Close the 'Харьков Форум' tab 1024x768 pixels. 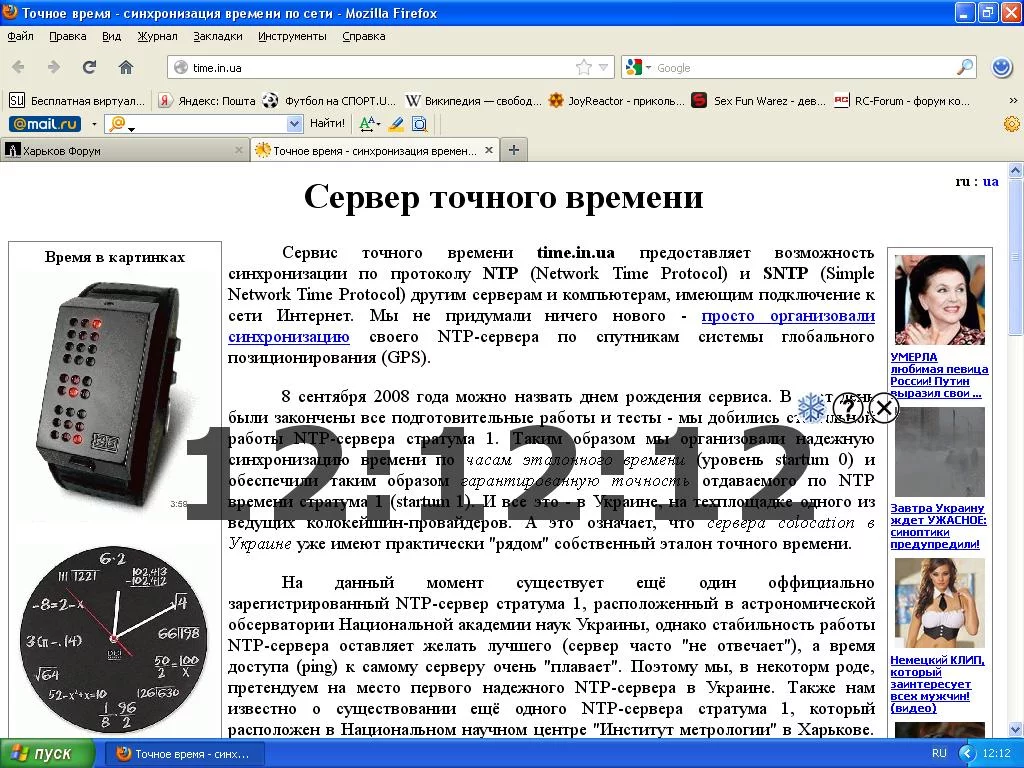[x=238, y=150]
